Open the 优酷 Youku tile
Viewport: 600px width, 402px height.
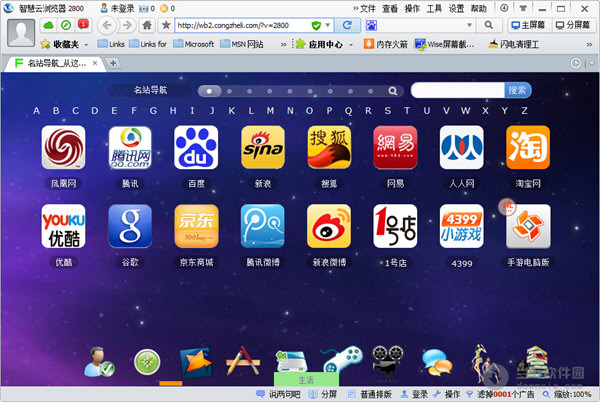[64, 226]
